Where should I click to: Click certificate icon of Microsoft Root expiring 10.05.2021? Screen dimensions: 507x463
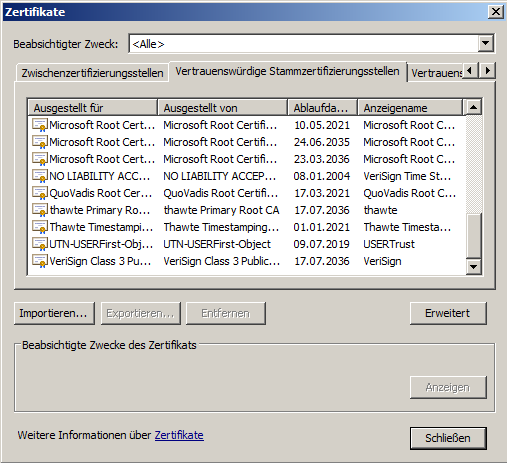[x=39, y=125]
